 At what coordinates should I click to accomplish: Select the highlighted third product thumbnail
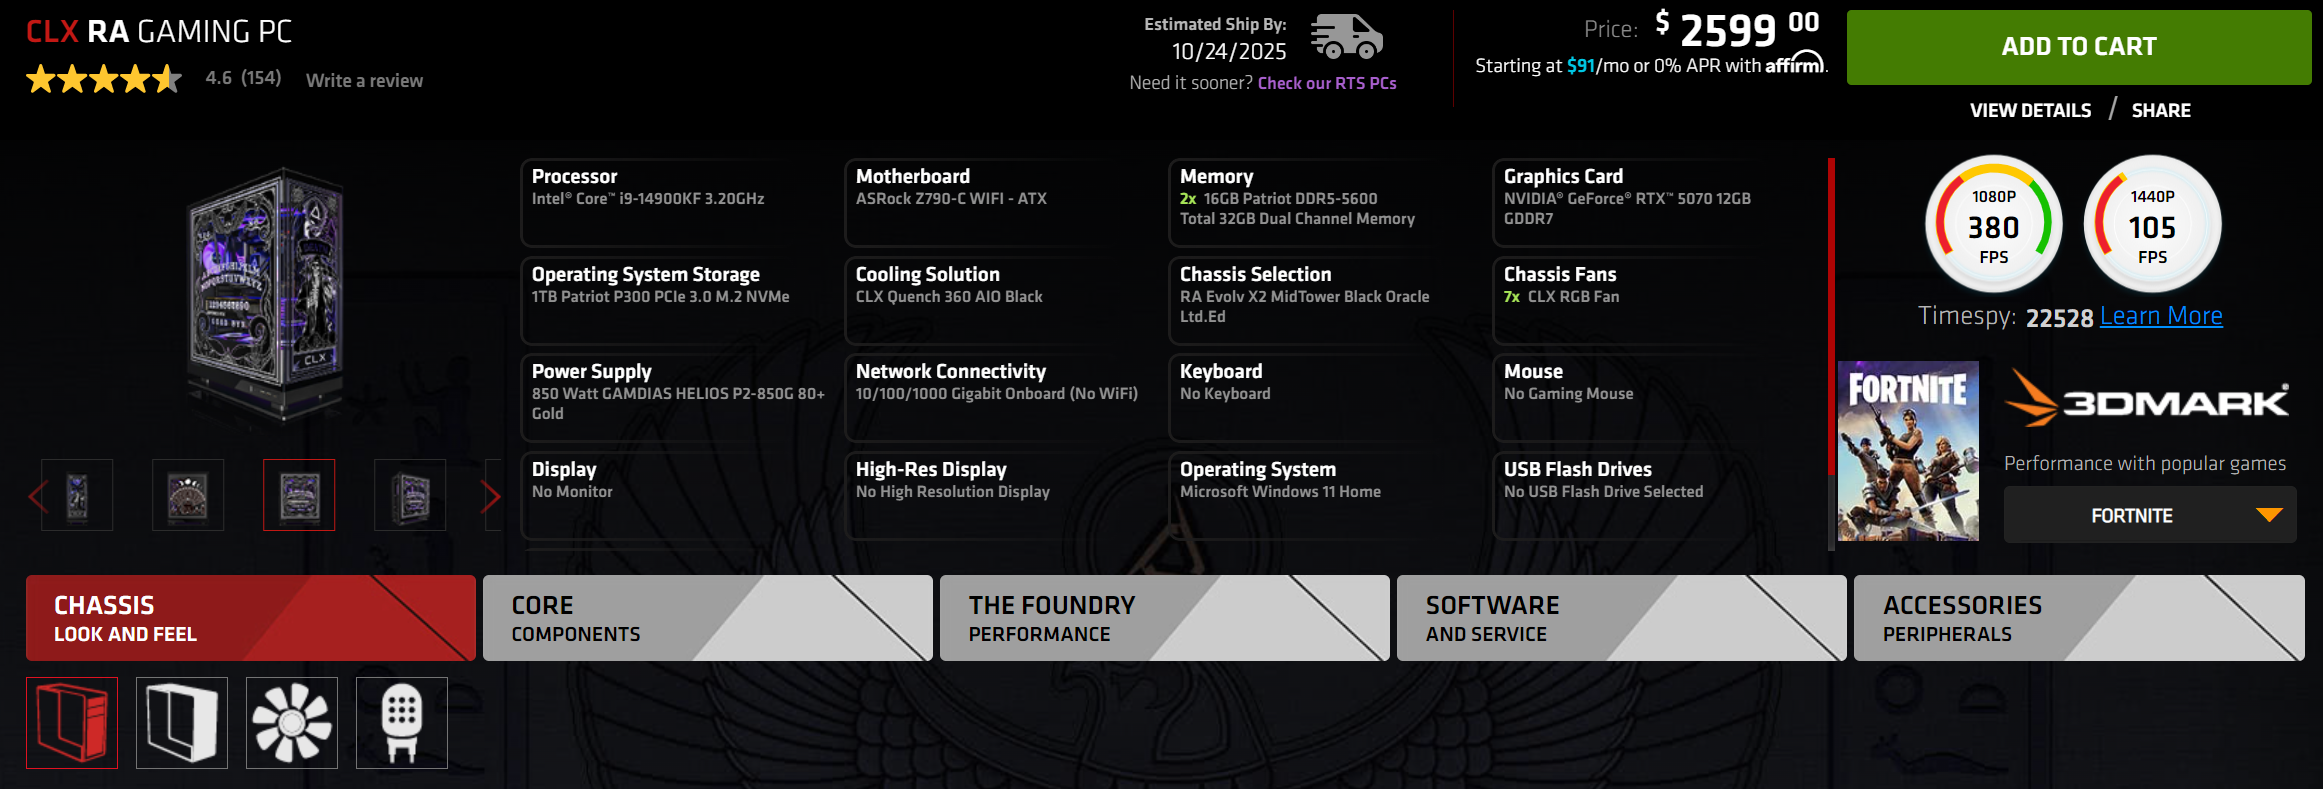click(x=299, y=495)
